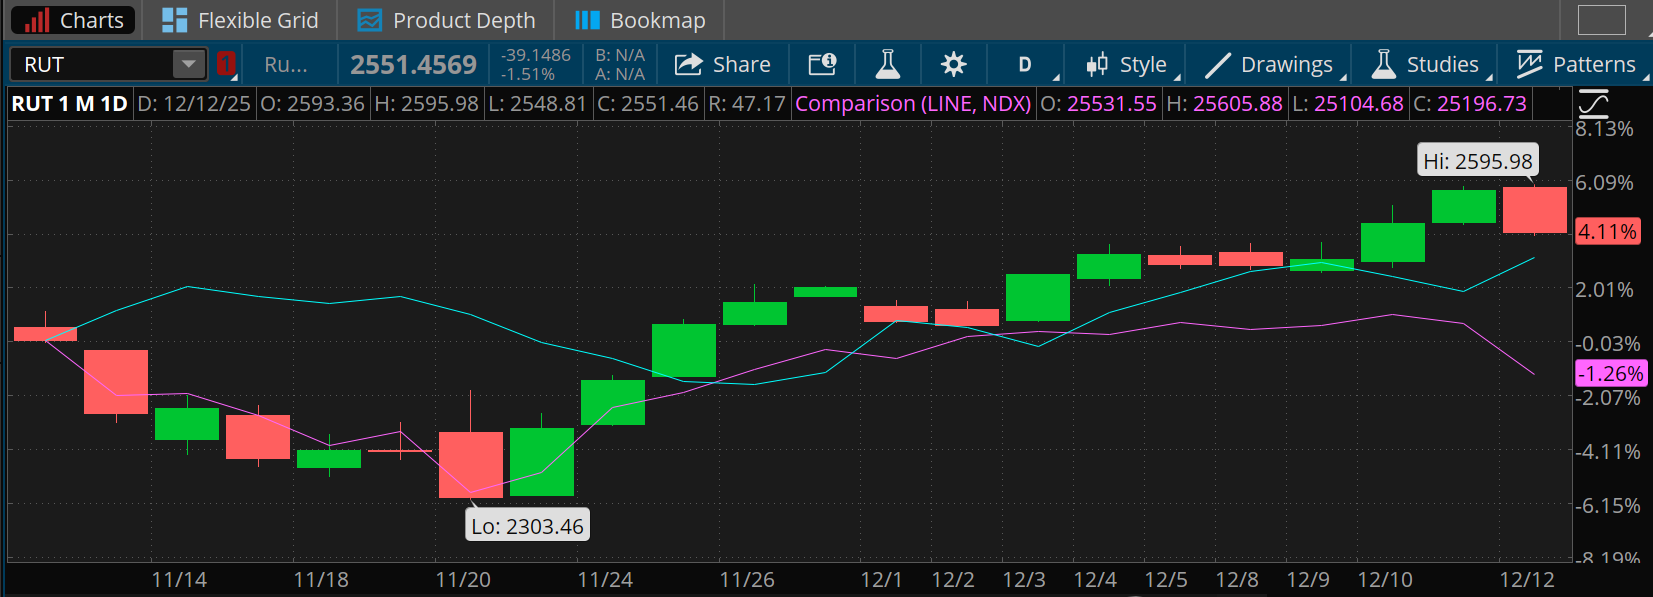Viewport: 1653px width, 597px height.
Task: Open the D timeframe dropdown
Action: point(1026,64)
